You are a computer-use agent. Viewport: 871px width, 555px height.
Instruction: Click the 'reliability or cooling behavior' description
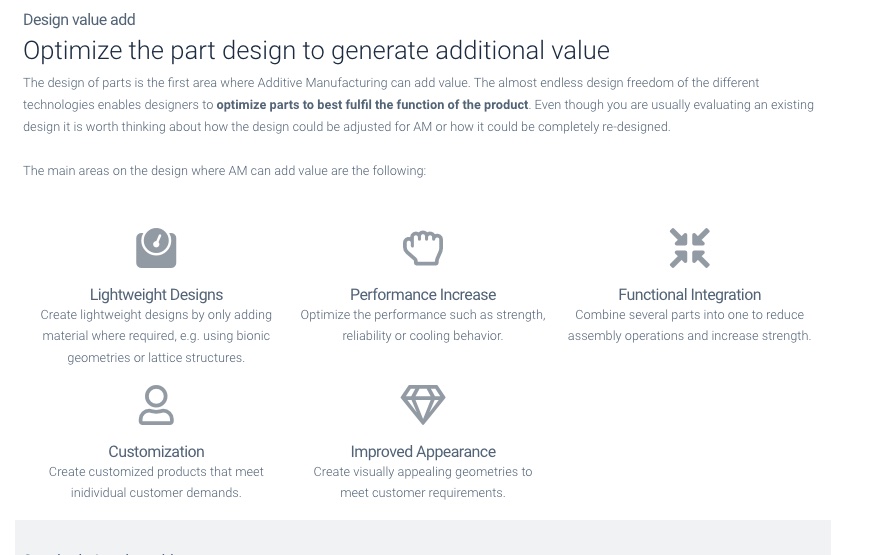(x=423, y=326)
